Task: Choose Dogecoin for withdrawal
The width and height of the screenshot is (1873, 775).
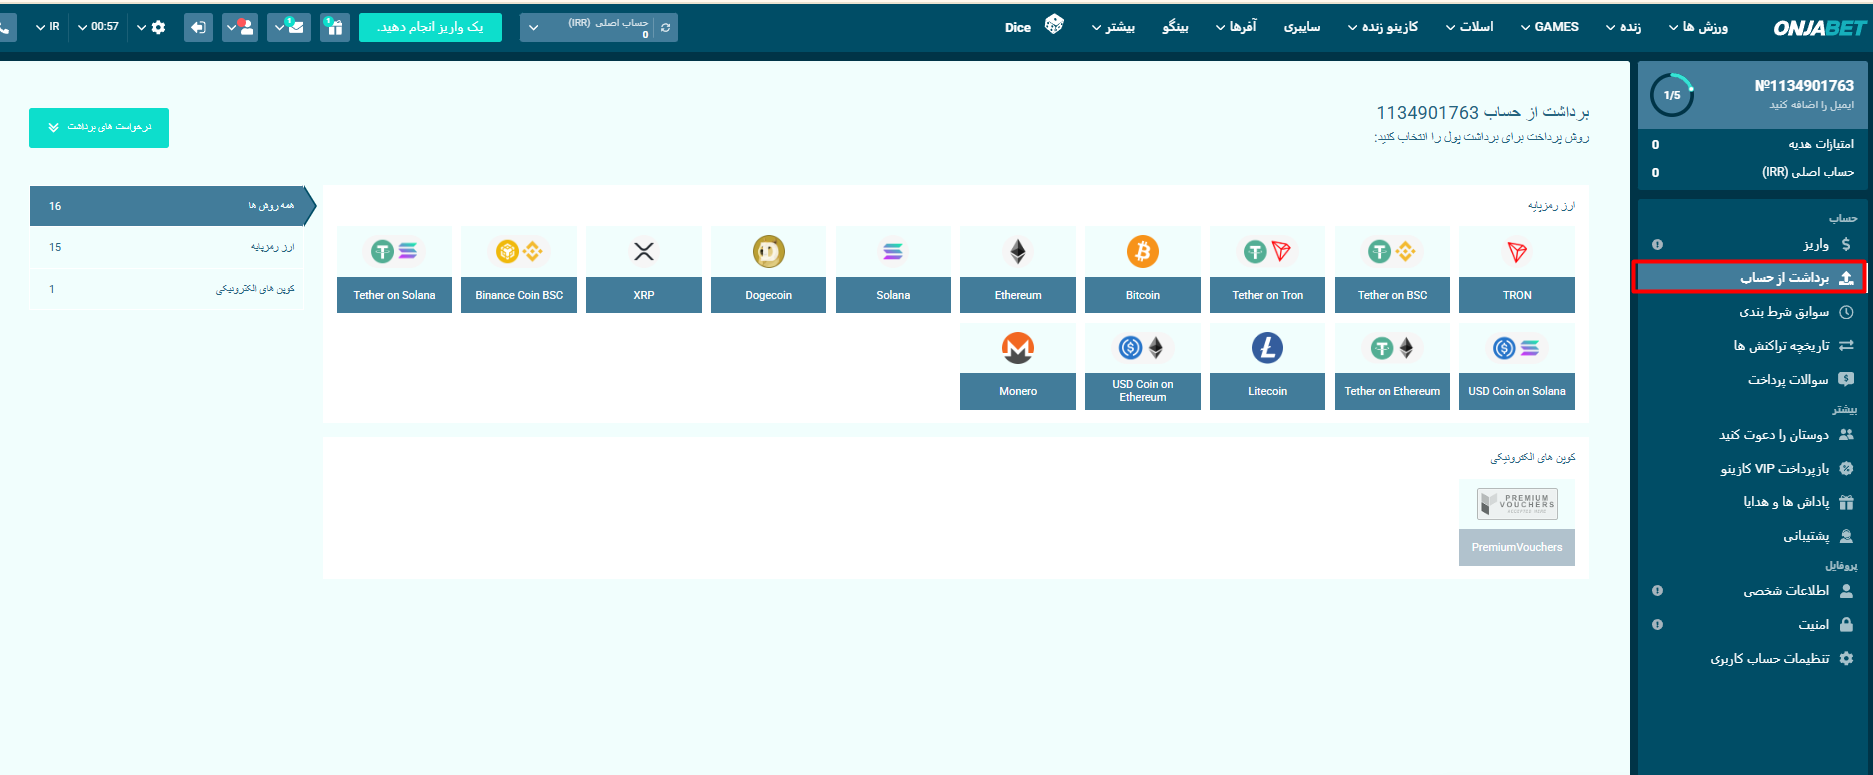Action: [768, 270]
